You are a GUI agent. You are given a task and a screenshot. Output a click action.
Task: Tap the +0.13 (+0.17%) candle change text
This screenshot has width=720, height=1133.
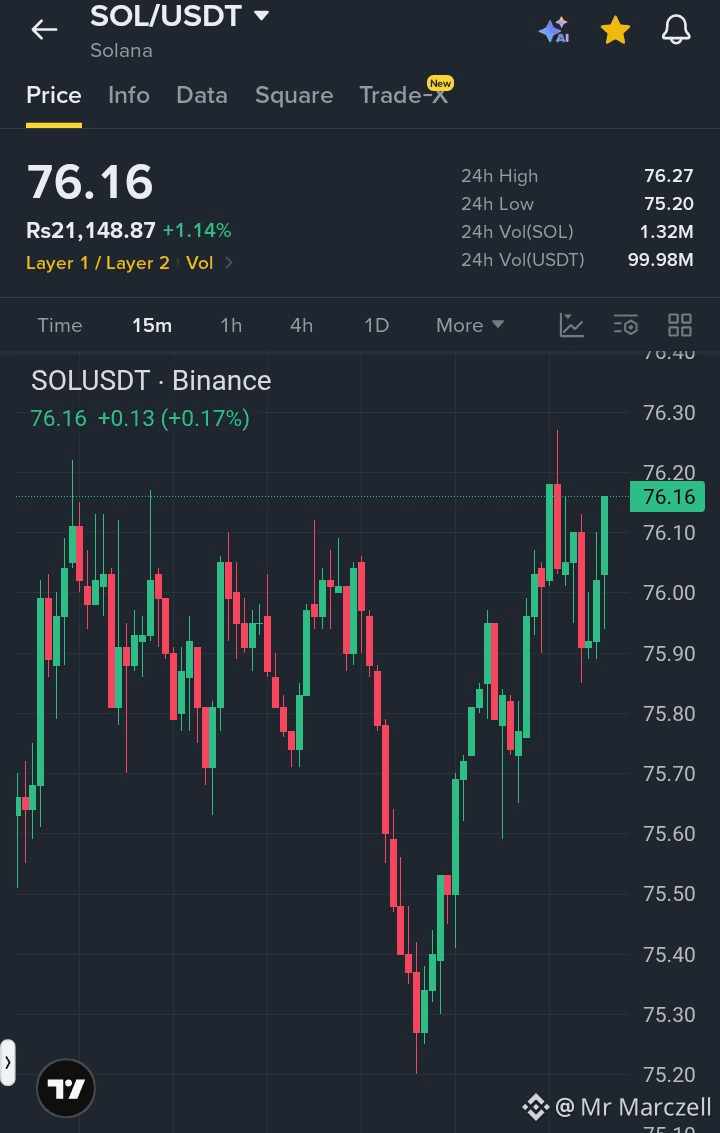pos(173,418)
